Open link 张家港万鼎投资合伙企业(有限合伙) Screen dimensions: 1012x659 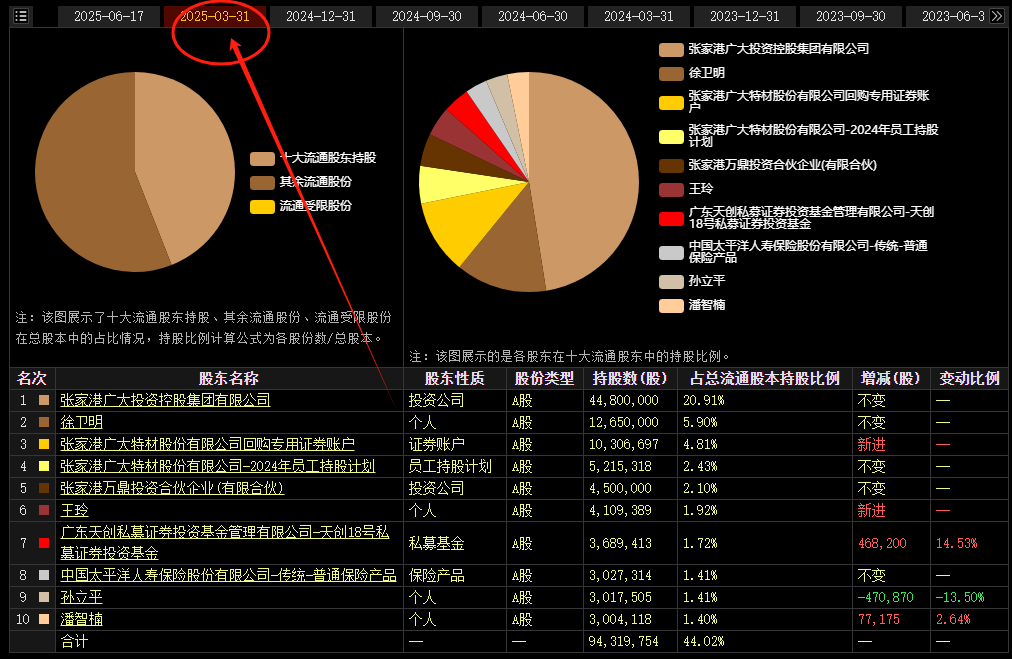[172, 488]
